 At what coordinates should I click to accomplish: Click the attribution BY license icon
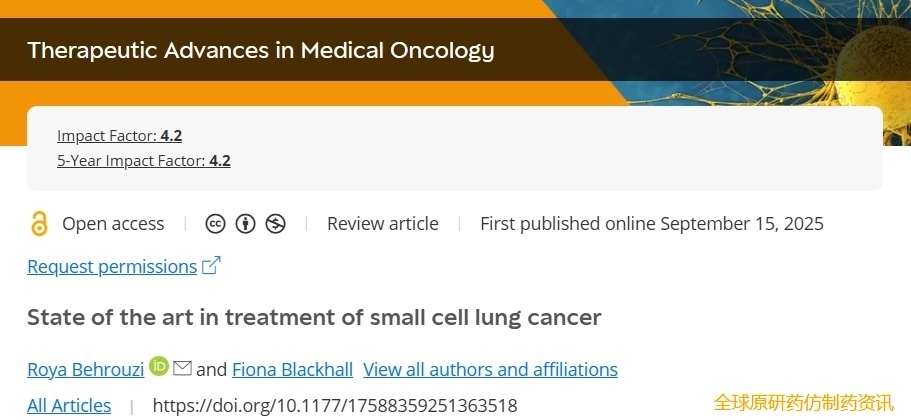point(245,224)
